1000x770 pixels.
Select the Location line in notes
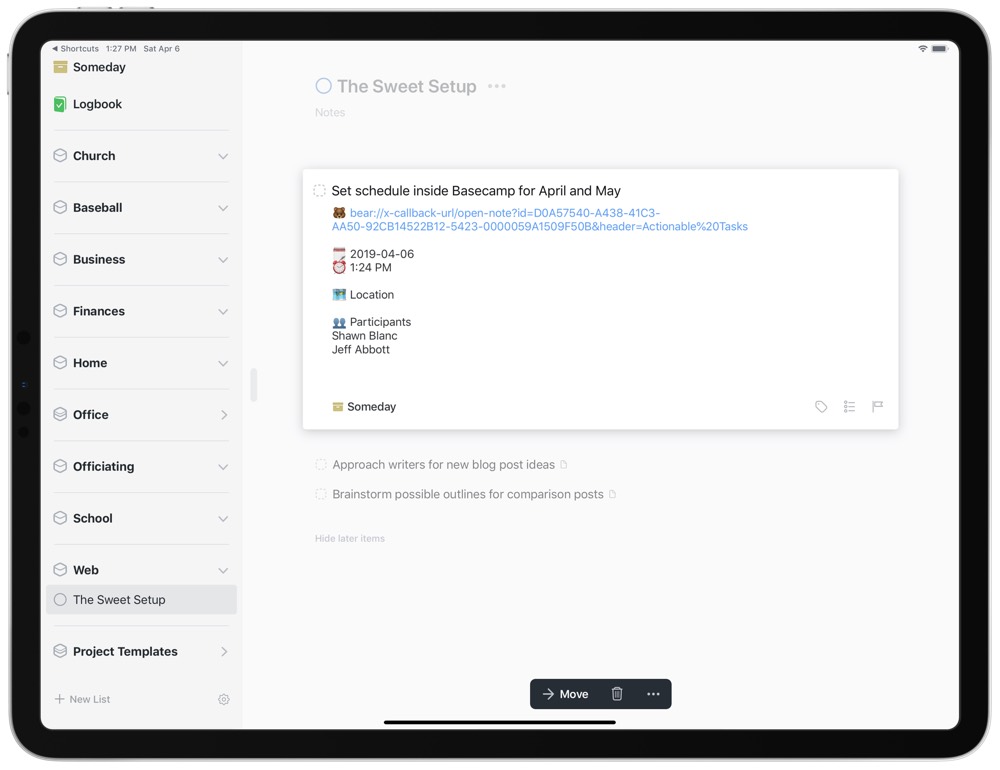(x=363, y=295)
